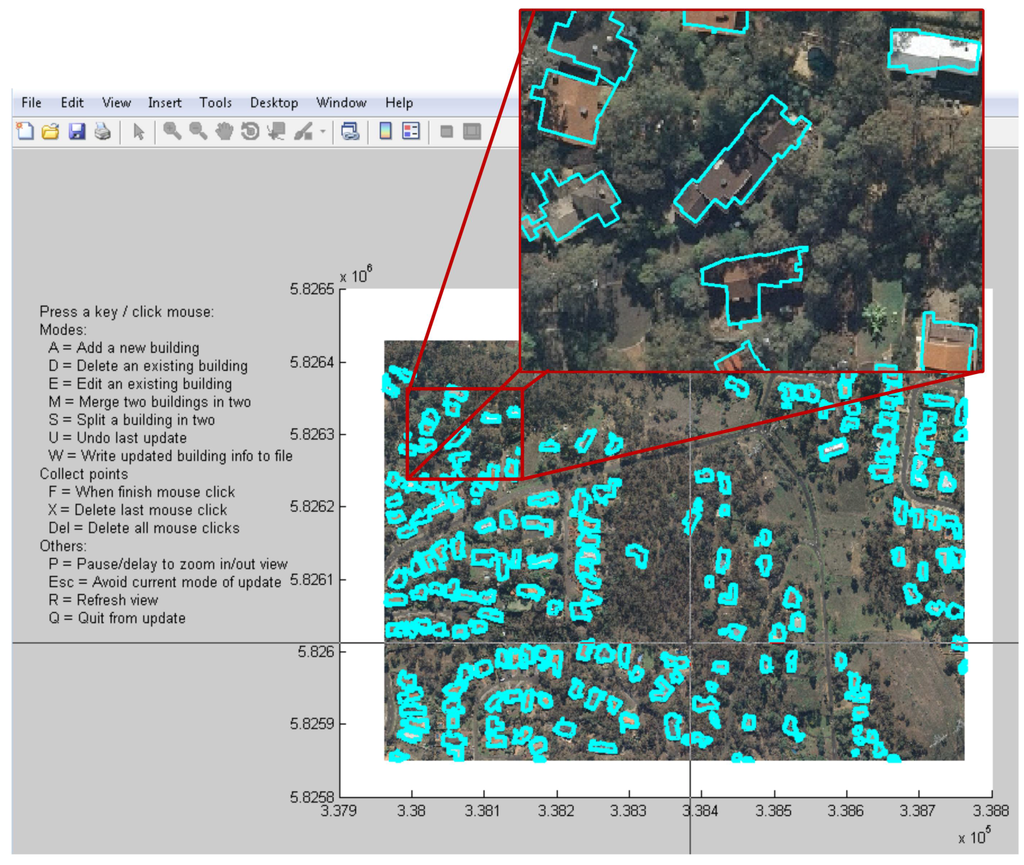Click the Link Plot icon

tap(351, 130)
